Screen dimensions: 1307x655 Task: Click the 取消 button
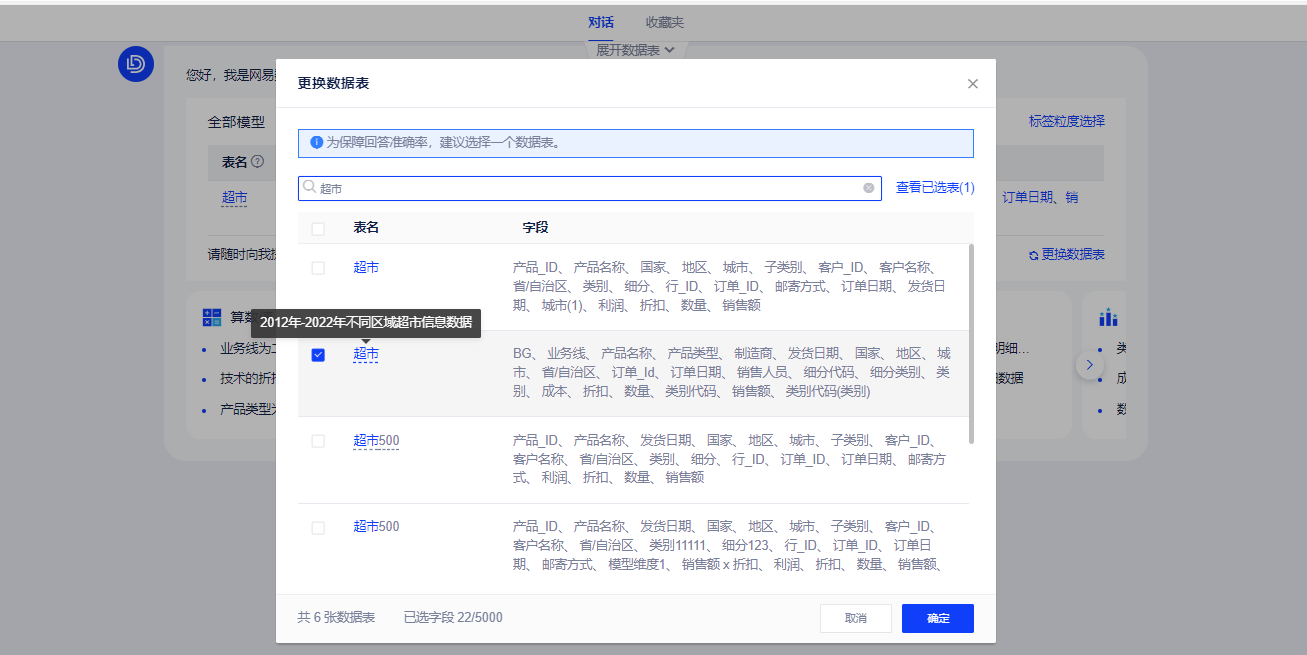point(855,618)
